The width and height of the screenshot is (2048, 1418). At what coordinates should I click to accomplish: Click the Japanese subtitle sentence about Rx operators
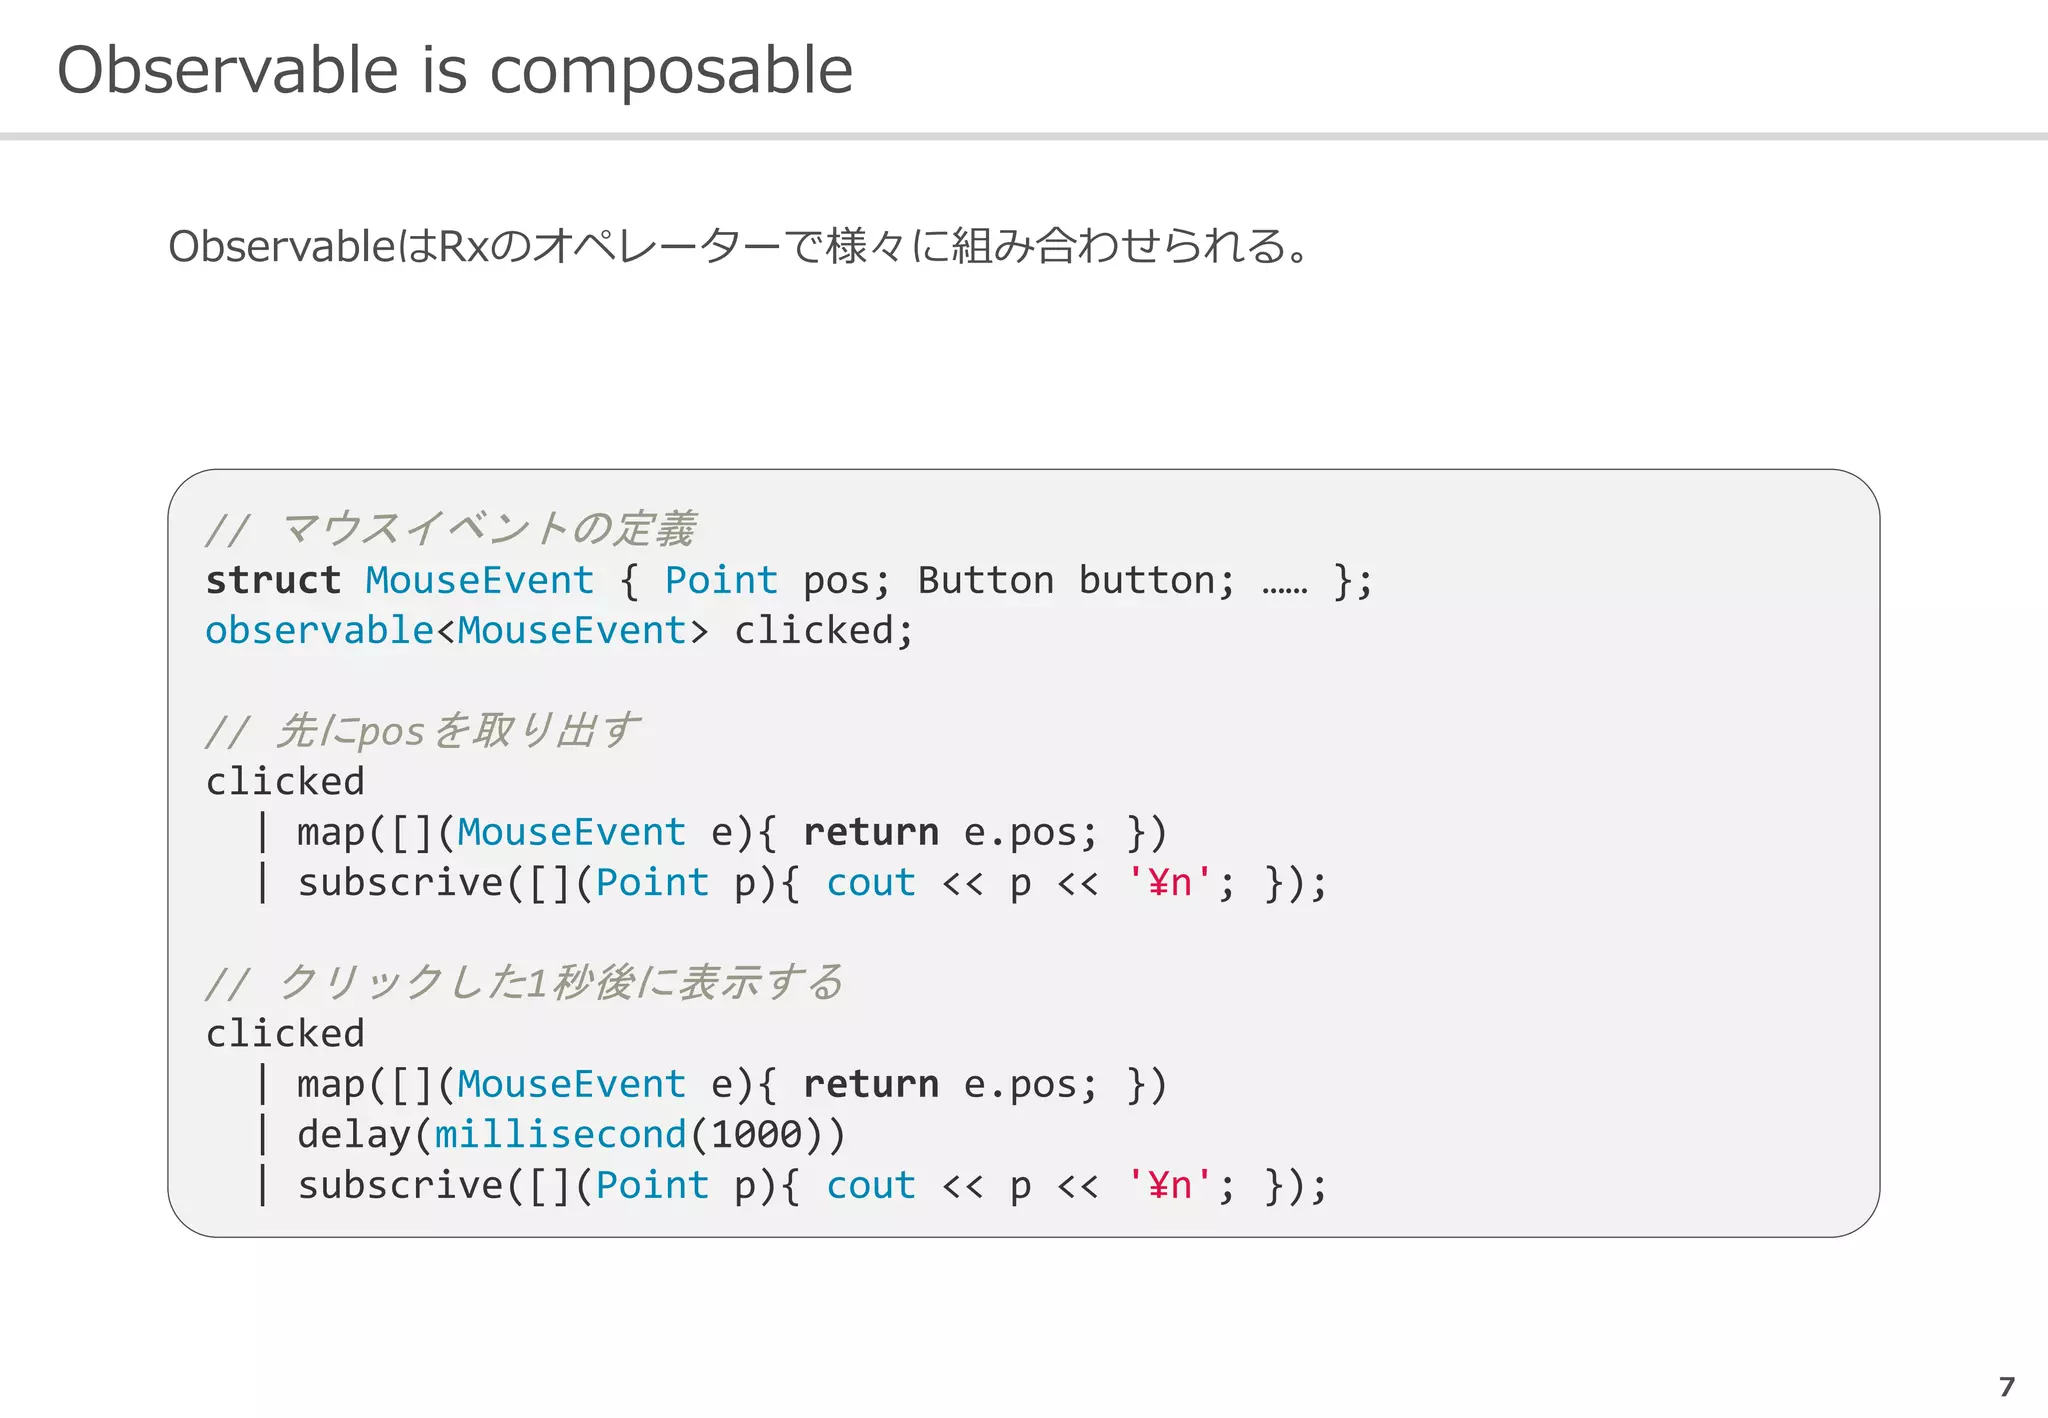[x=739, y=246]
